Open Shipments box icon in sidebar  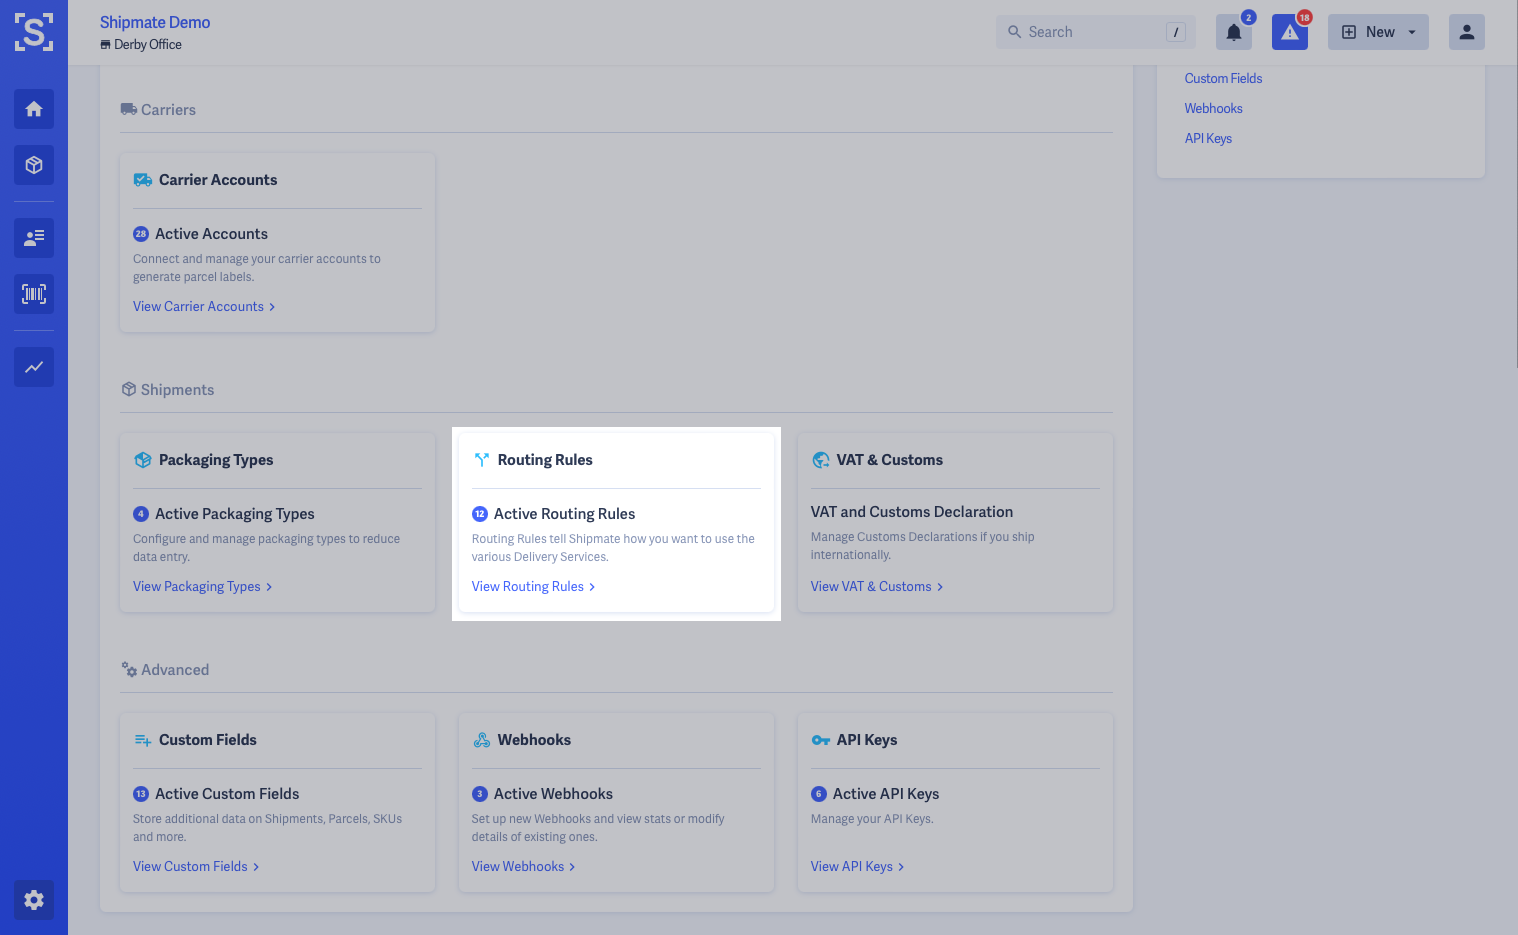pos(34,165)
